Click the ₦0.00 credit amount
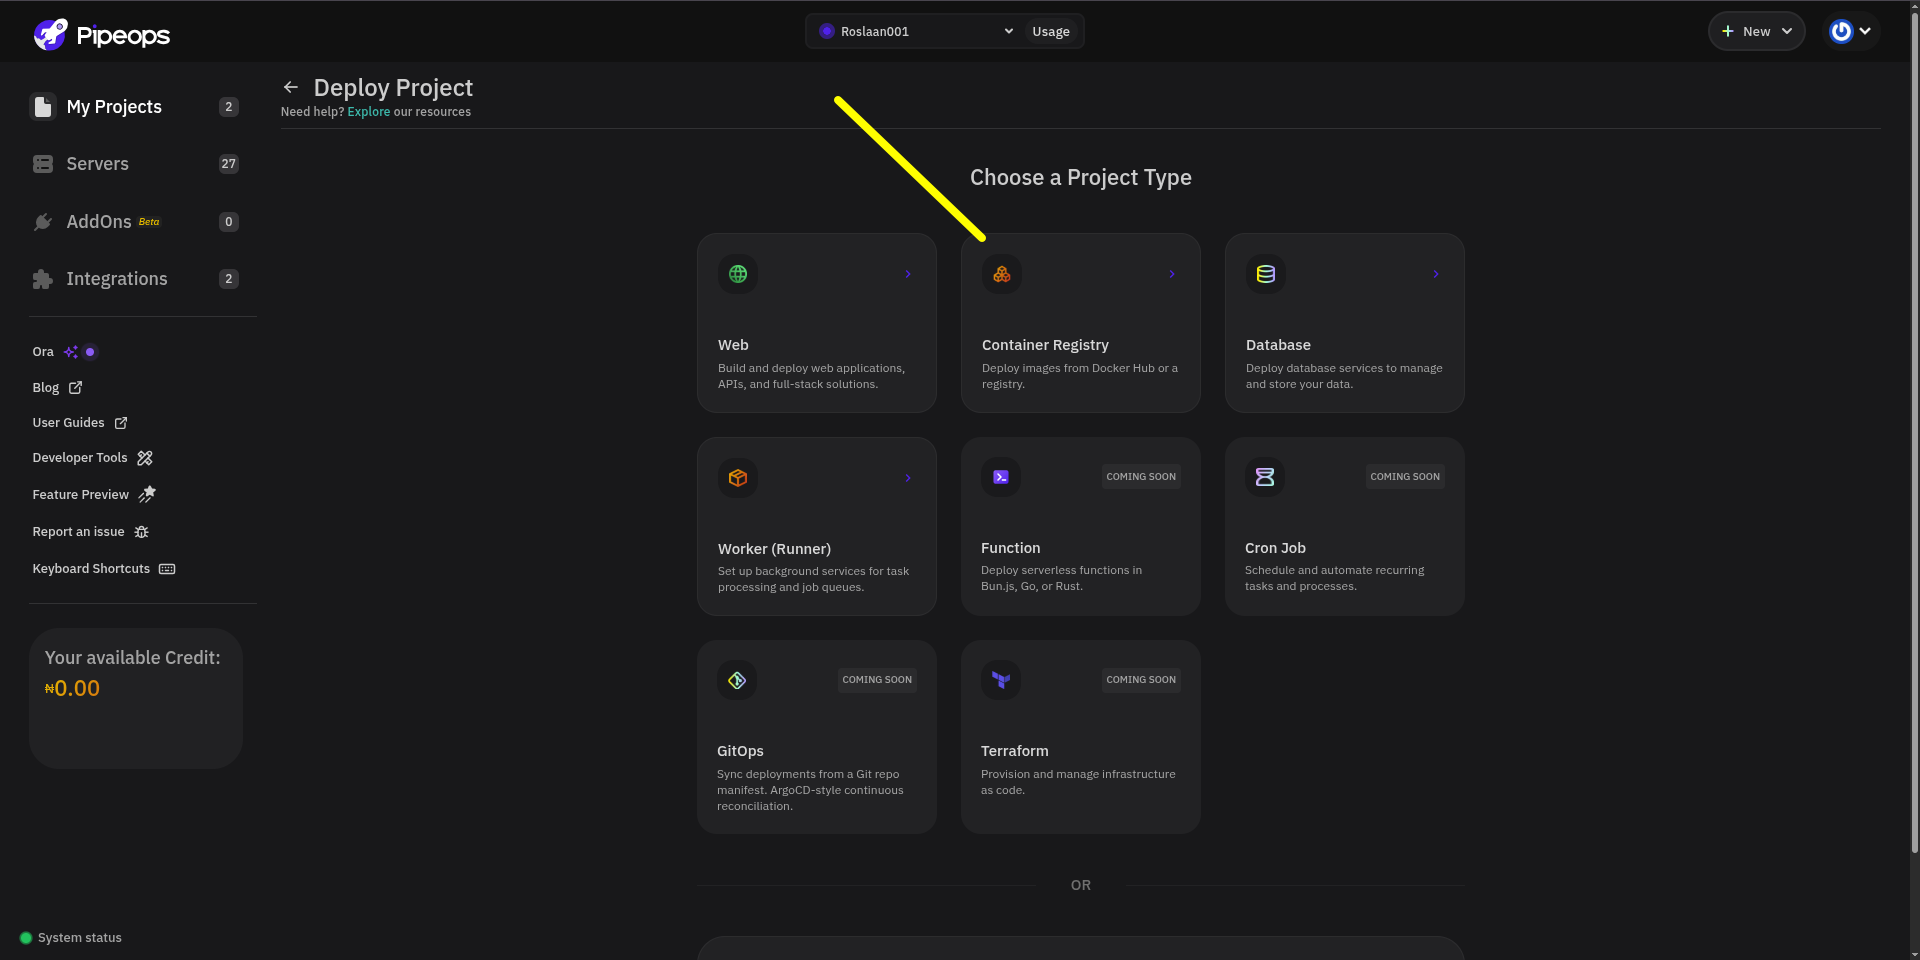The width and height of the screenshot is (1920, 960). pyautogui.click(x=72, y=688)
